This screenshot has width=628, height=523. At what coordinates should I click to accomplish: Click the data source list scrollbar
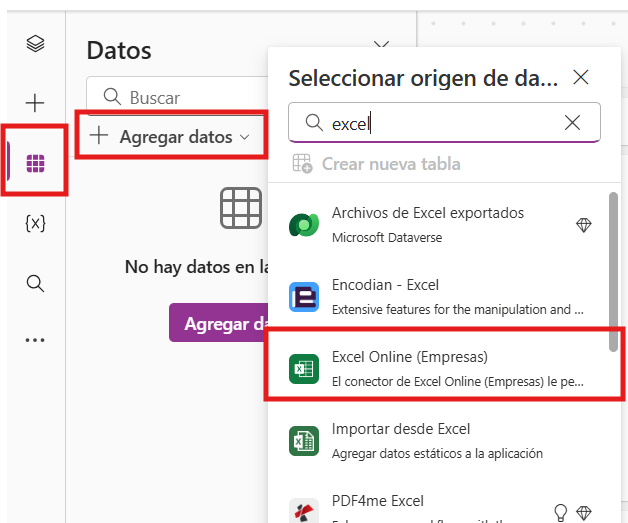[x=613, y=270]
